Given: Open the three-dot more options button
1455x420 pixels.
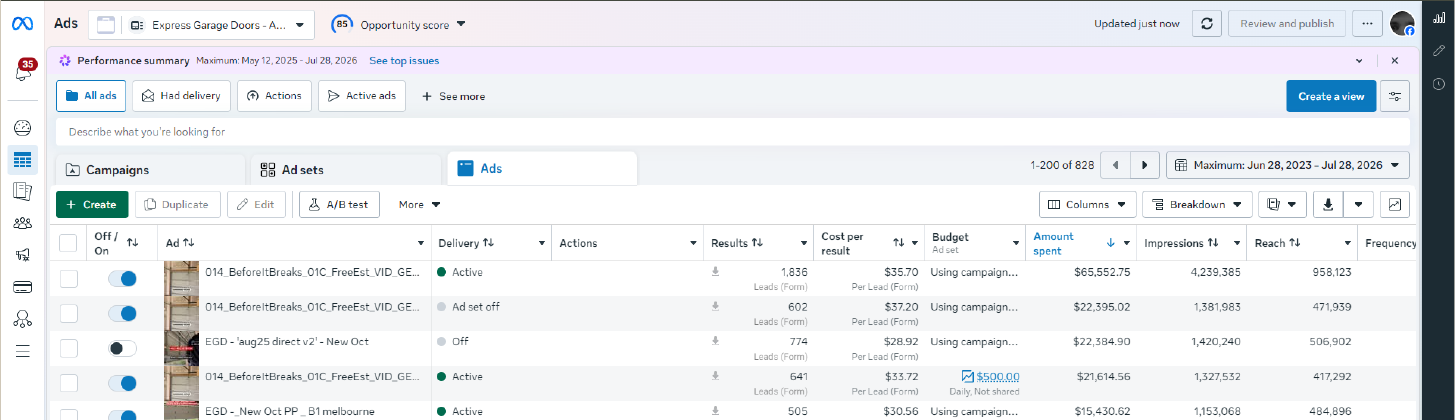Looking at the screenshot, I should [x=1366, y=24].
